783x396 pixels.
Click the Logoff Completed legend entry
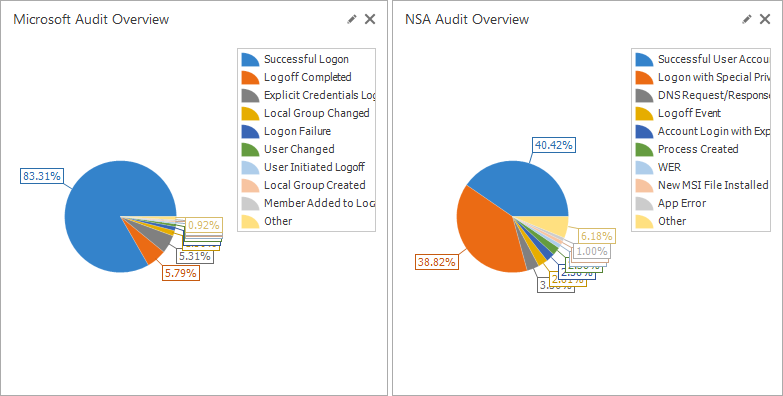[x=308, y=77]
